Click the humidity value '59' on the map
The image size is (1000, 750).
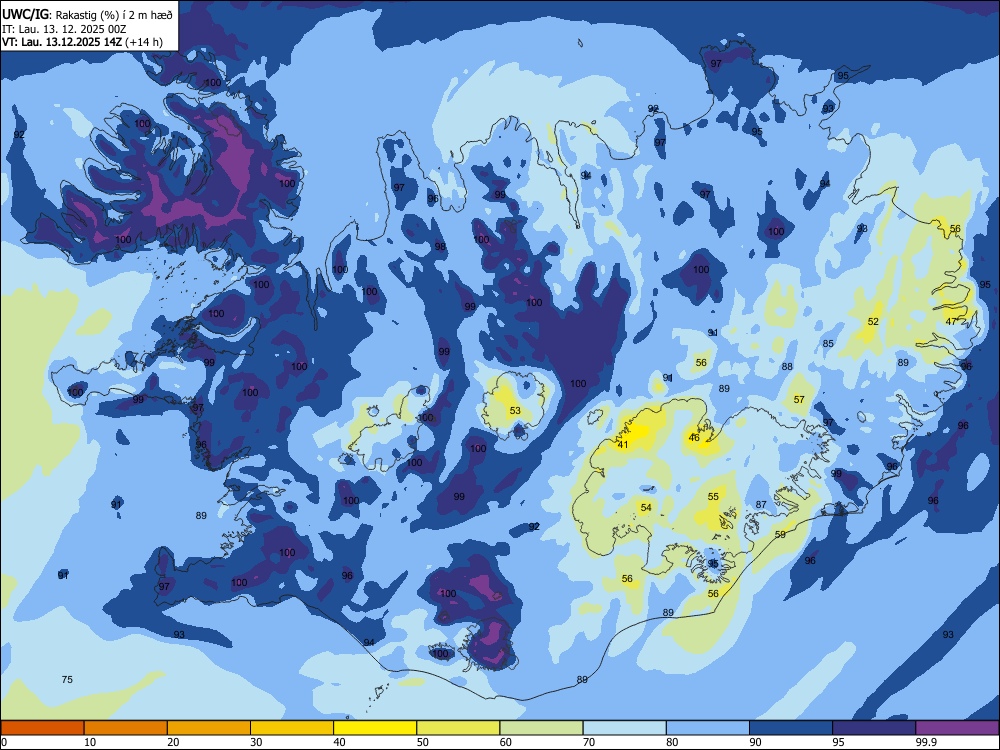tap(780, 534)
